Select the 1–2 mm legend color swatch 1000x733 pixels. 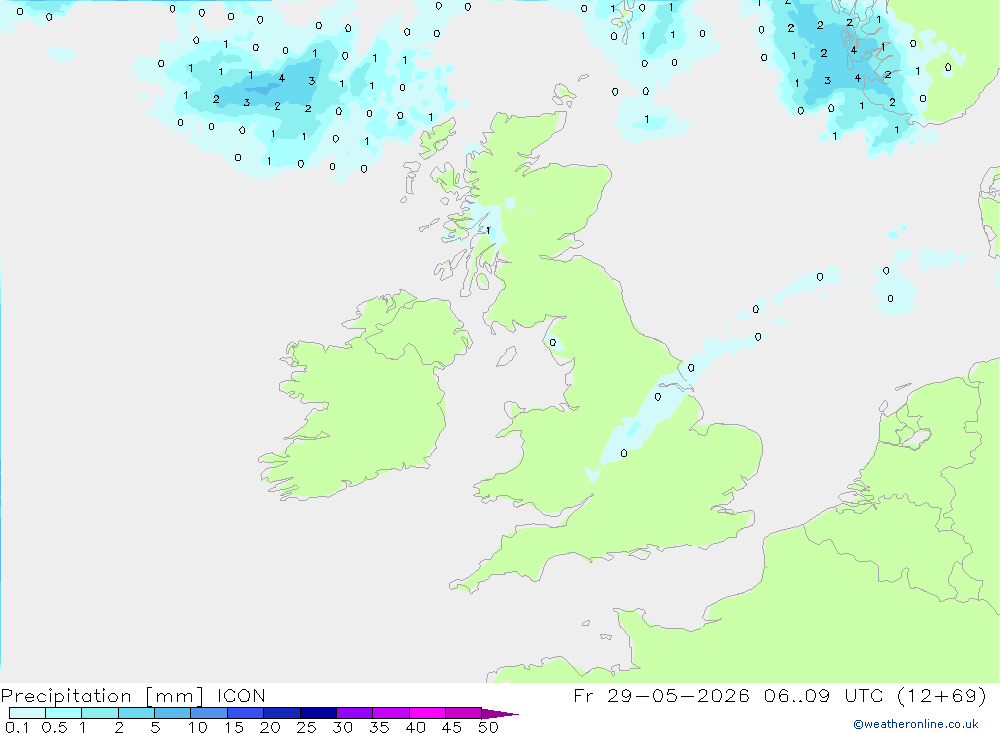click(x=100, y=713)
